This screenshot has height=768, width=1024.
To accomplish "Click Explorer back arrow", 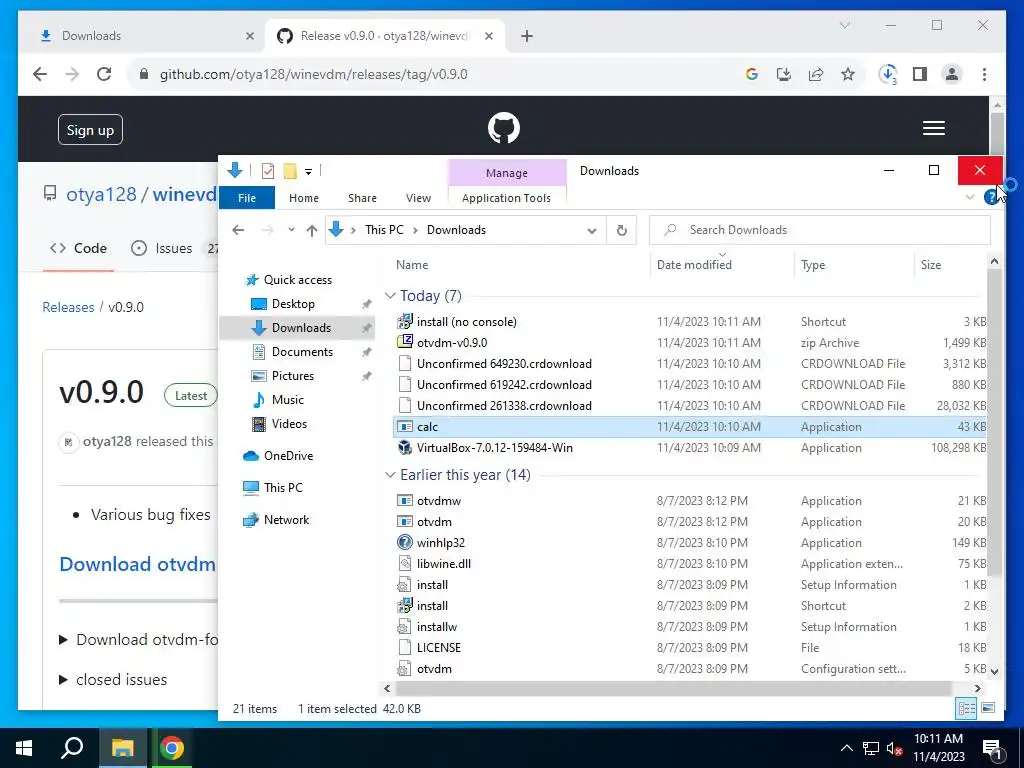I will (x=238, y=230).
